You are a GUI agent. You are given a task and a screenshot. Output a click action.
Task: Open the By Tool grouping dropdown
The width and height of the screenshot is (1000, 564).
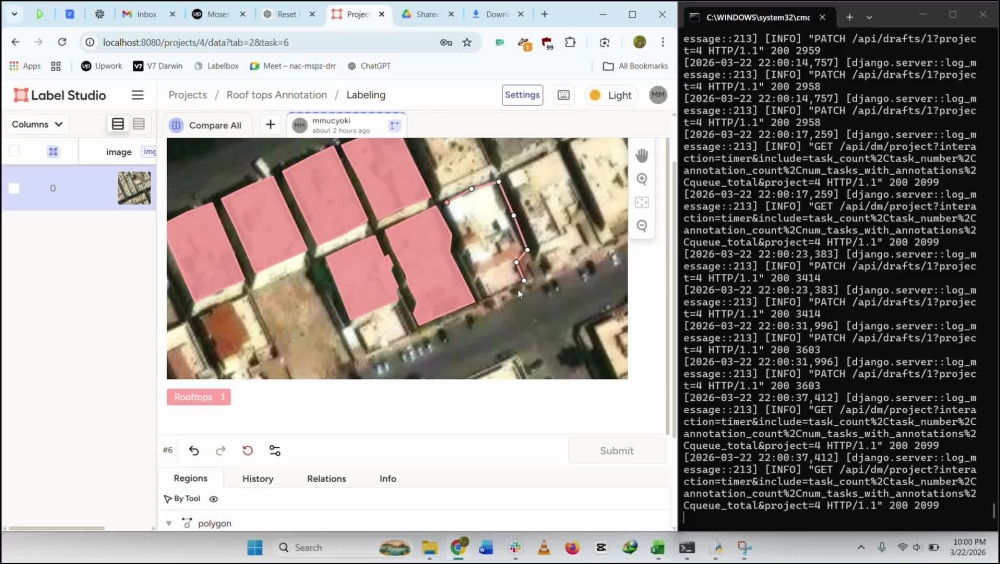tap(182, 499)
